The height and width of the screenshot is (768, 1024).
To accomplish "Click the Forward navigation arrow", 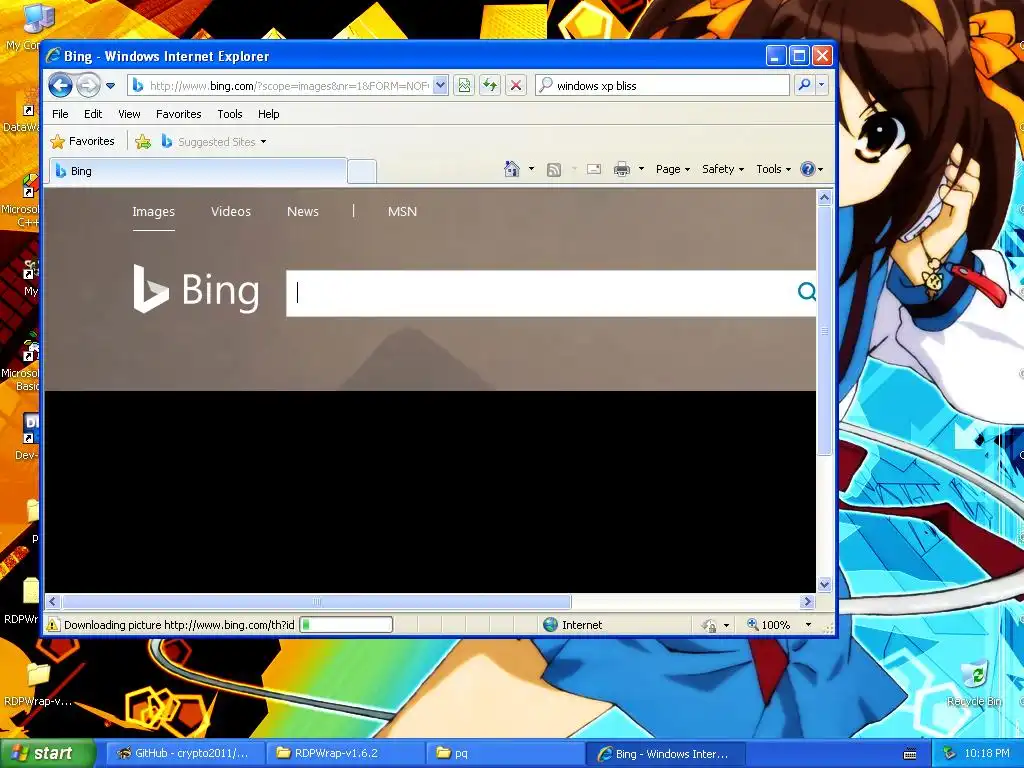I will (x=88, y=85).
